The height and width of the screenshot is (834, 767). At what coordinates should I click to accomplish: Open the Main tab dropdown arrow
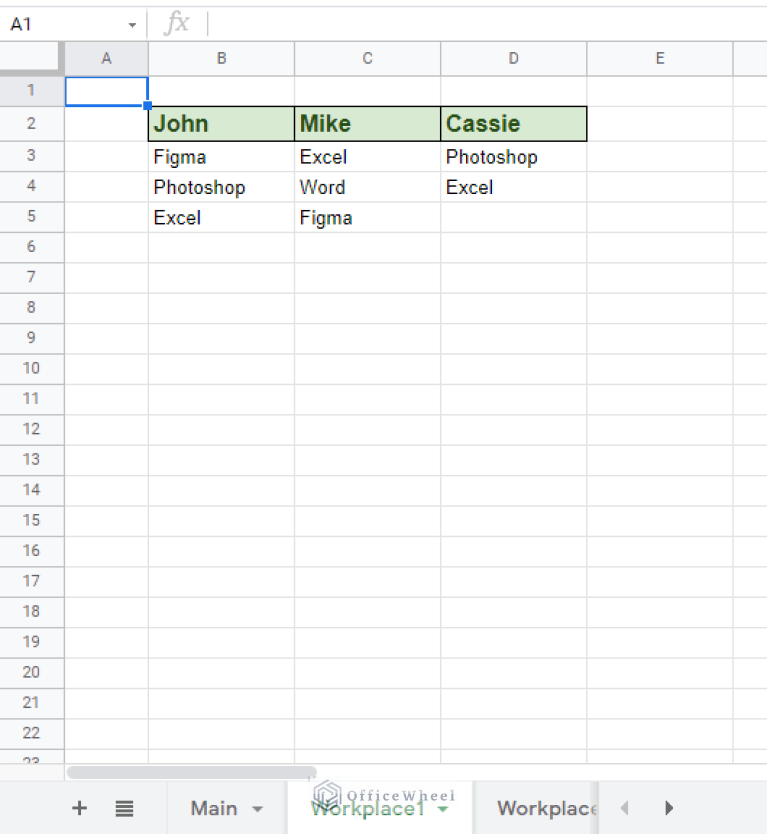[258, 809]
